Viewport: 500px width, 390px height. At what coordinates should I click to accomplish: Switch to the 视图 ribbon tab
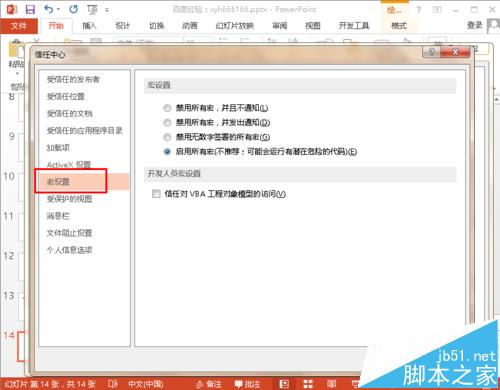pos(313,26)
